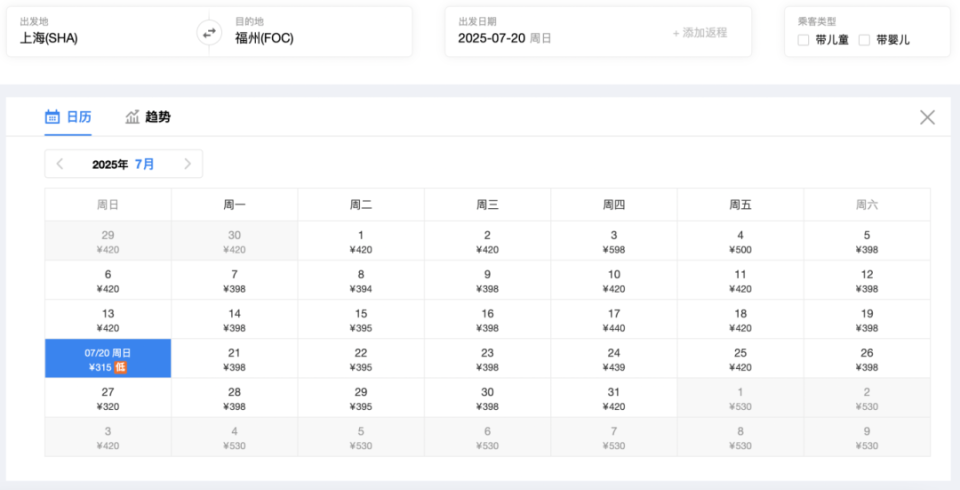Viewport: 960px width, 490px height.
Task: Select July 25 in the calendar
Action: click(x=740, y=358)
